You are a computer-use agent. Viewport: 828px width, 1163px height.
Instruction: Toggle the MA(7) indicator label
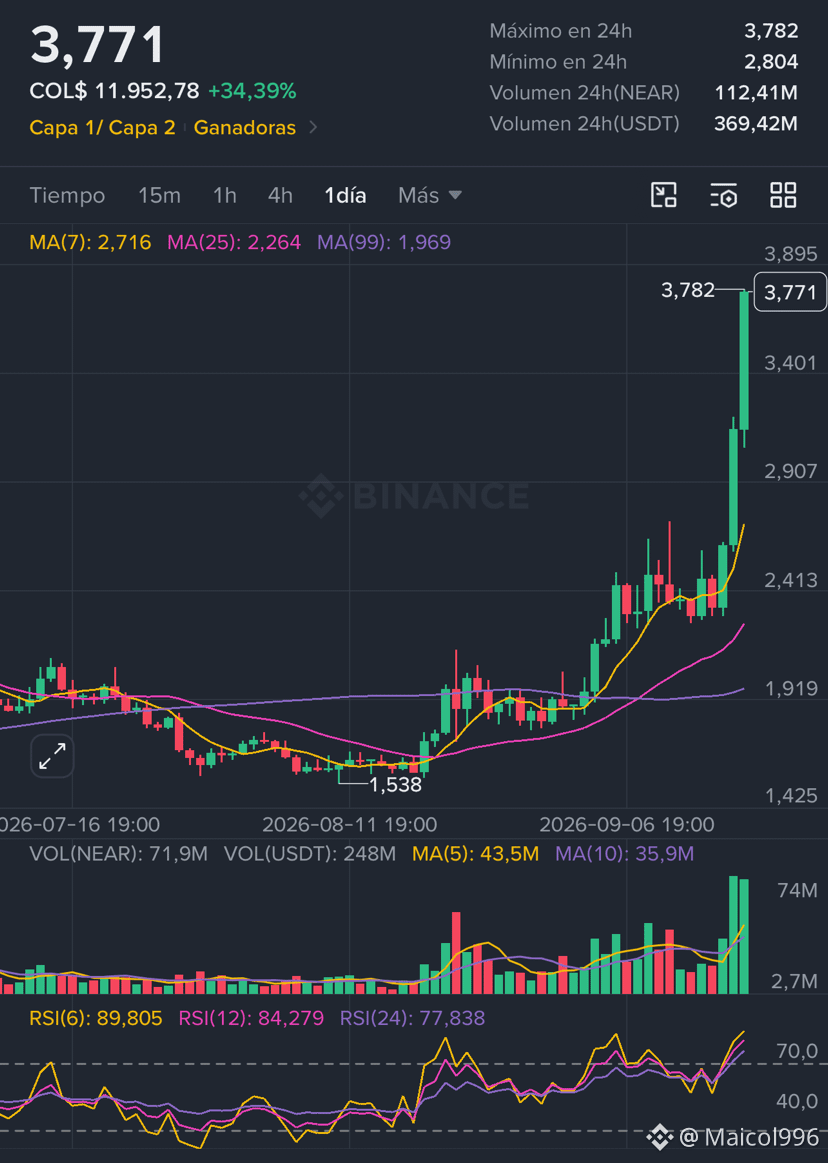91,242
